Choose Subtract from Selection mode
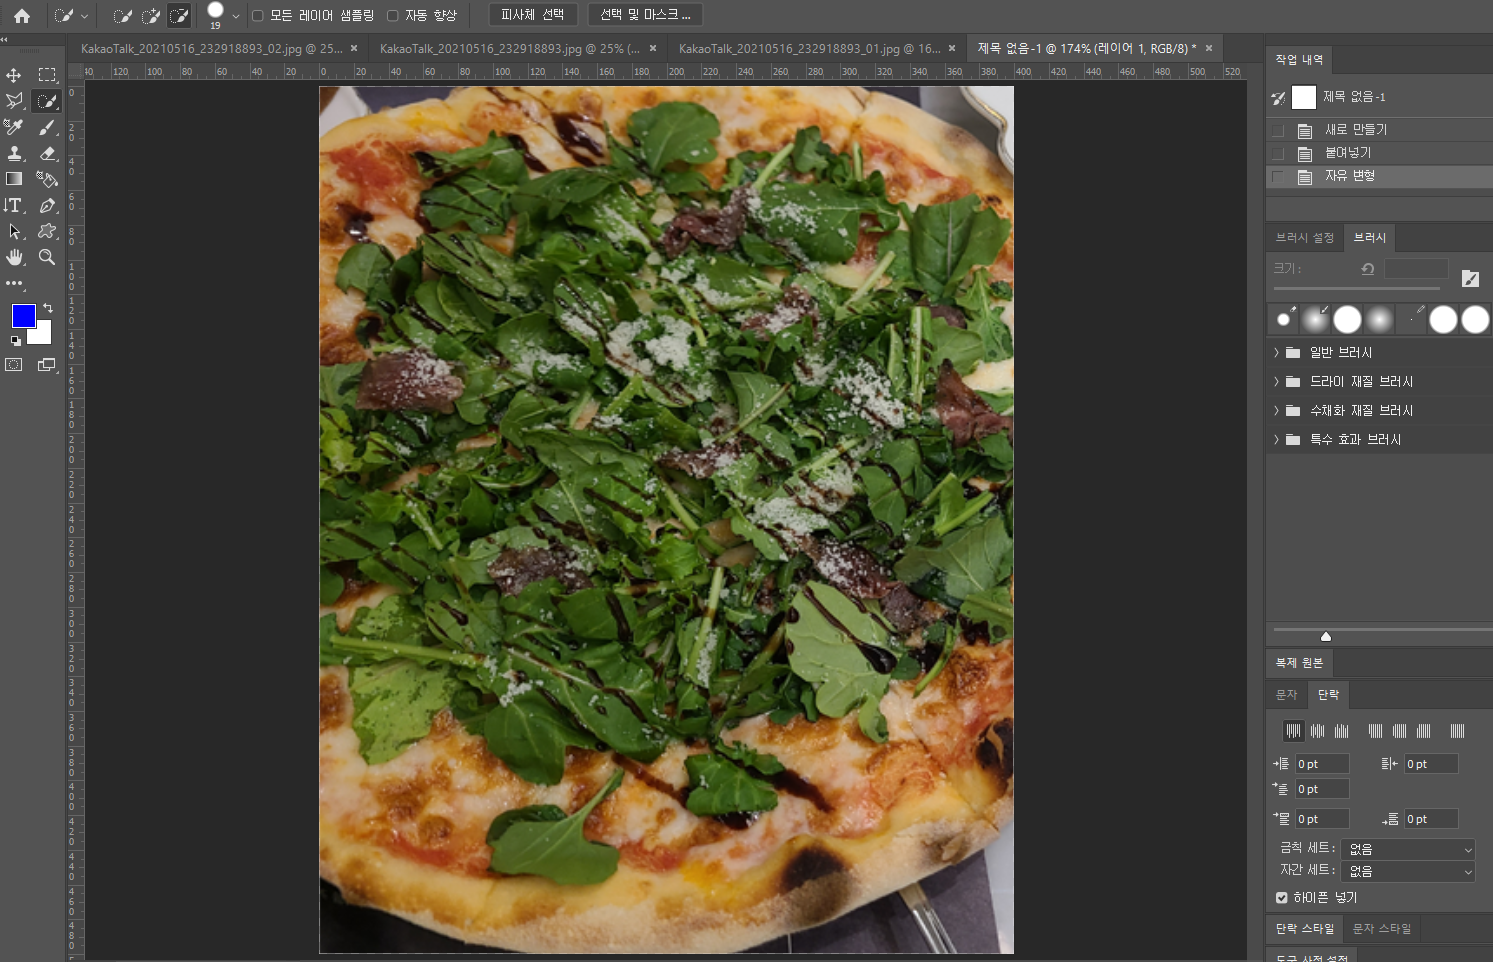The image size is (1493, 962). pos(179,15)
